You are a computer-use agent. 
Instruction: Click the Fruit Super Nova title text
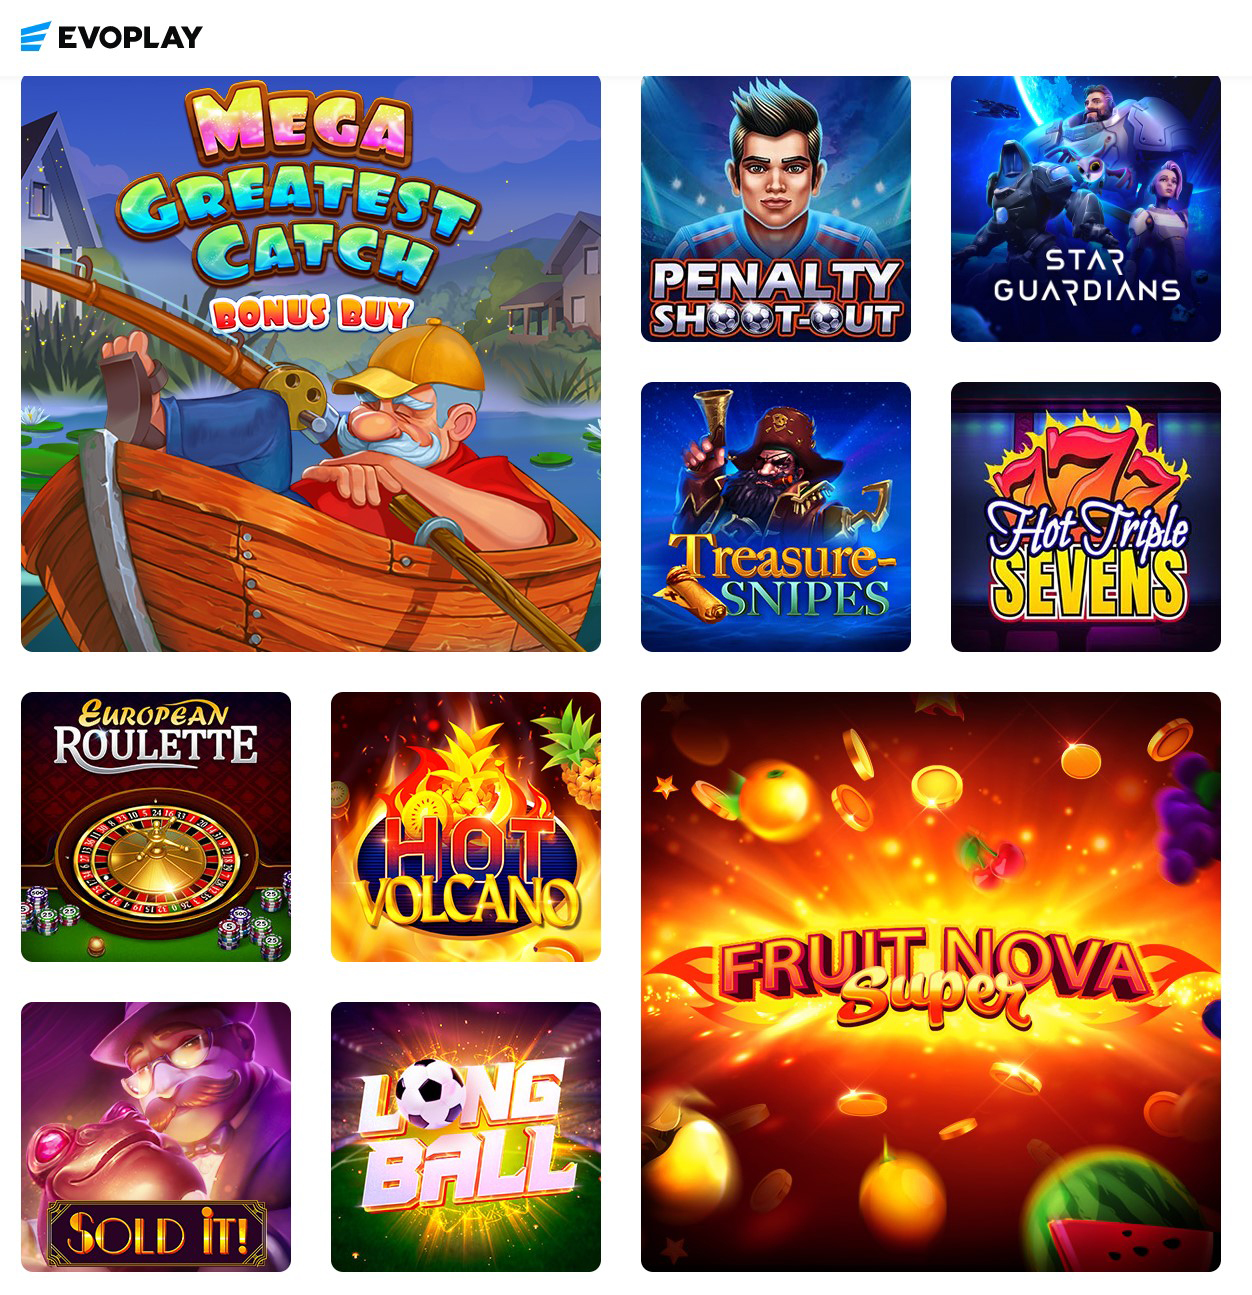(931, 976)
